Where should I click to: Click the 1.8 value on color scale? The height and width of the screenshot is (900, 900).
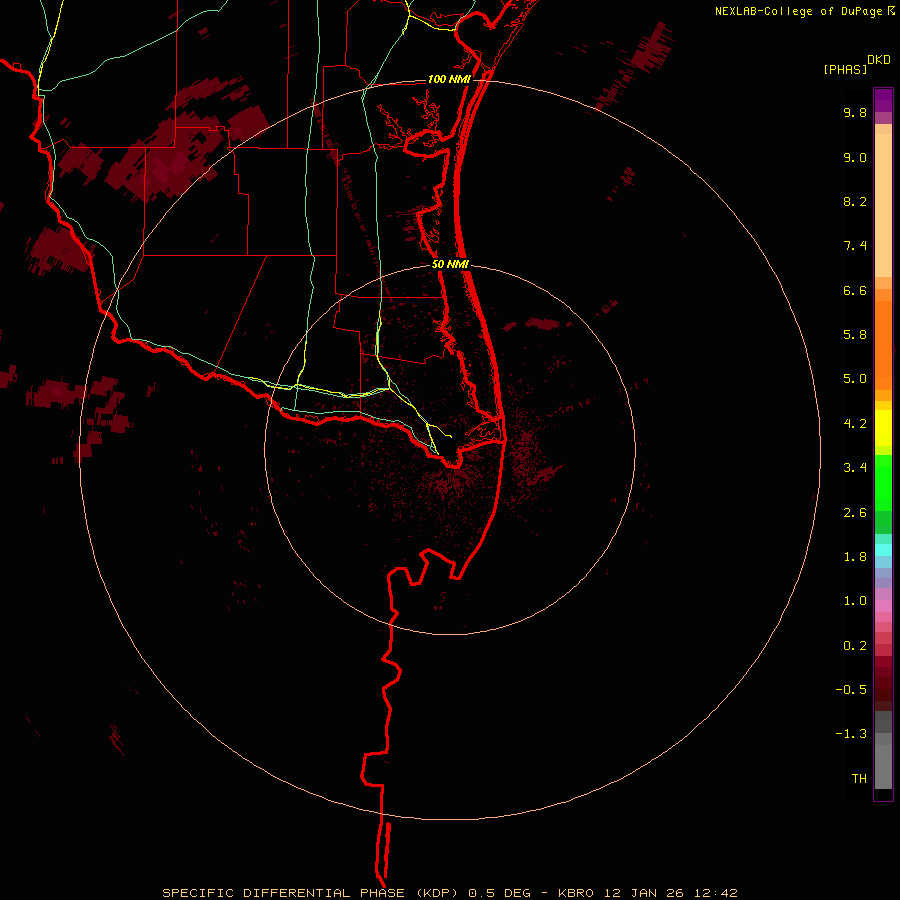(855, 557)
